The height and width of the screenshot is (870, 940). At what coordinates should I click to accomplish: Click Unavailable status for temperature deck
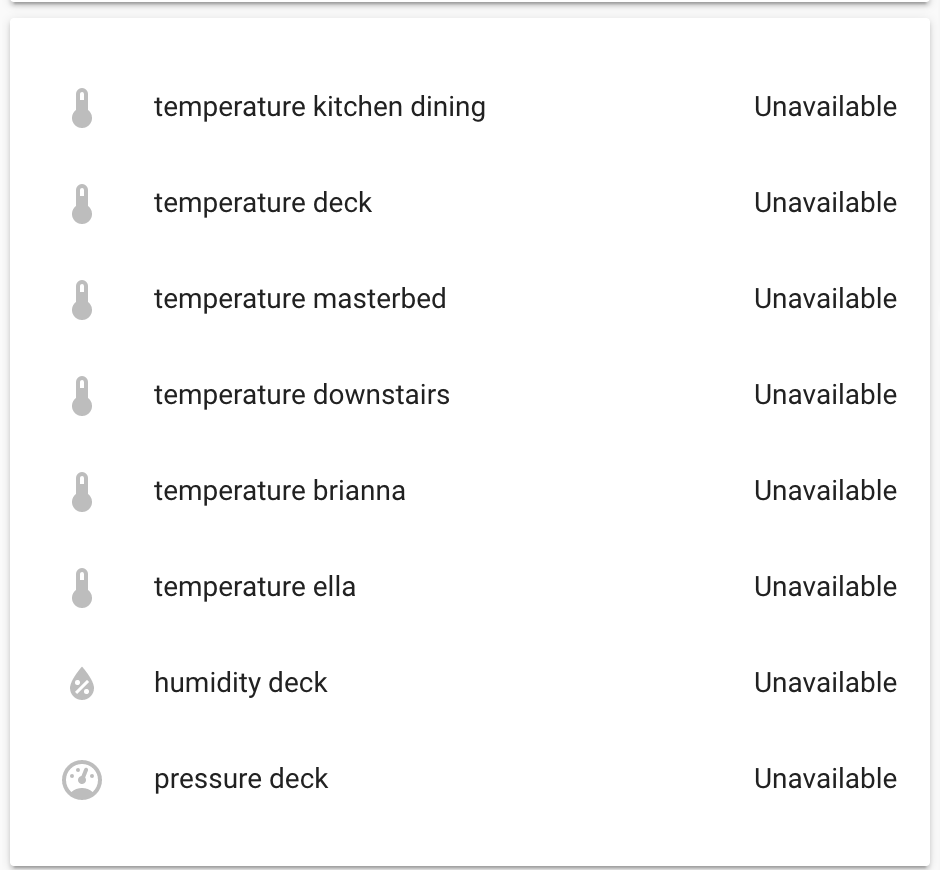pos(825,203)
